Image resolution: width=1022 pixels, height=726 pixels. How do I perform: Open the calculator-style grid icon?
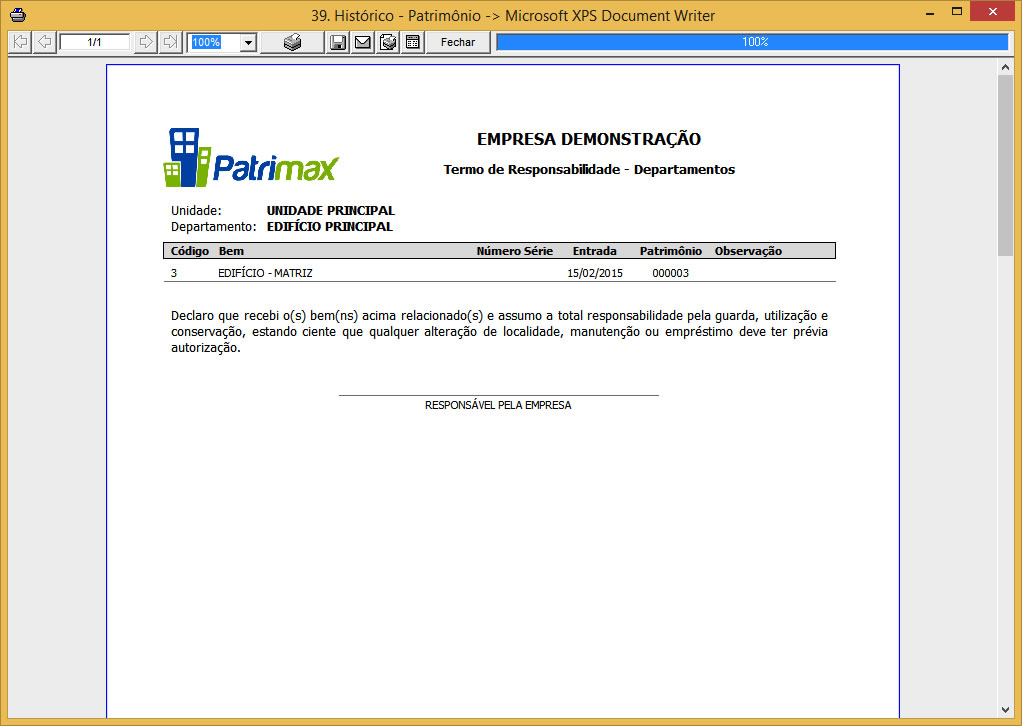point(413,42)
